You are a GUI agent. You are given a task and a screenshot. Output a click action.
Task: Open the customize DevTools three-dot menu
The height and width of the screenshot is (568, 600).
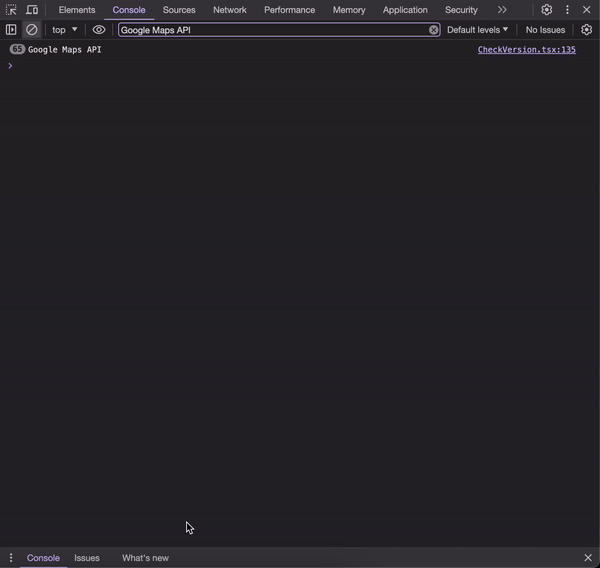click(567, 10)
